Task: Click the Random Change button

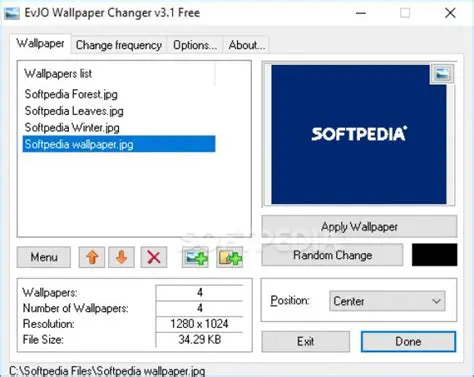Action: click(x=332, y=255)
